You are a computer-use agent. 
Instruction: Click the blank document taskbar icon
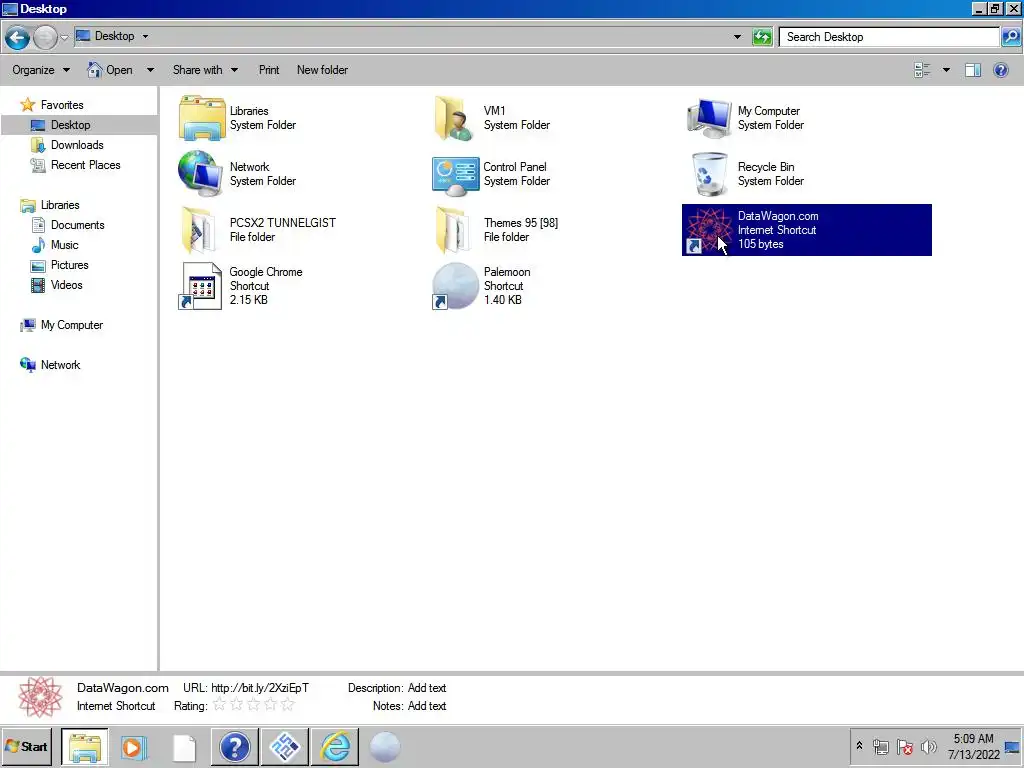[184, 747]
